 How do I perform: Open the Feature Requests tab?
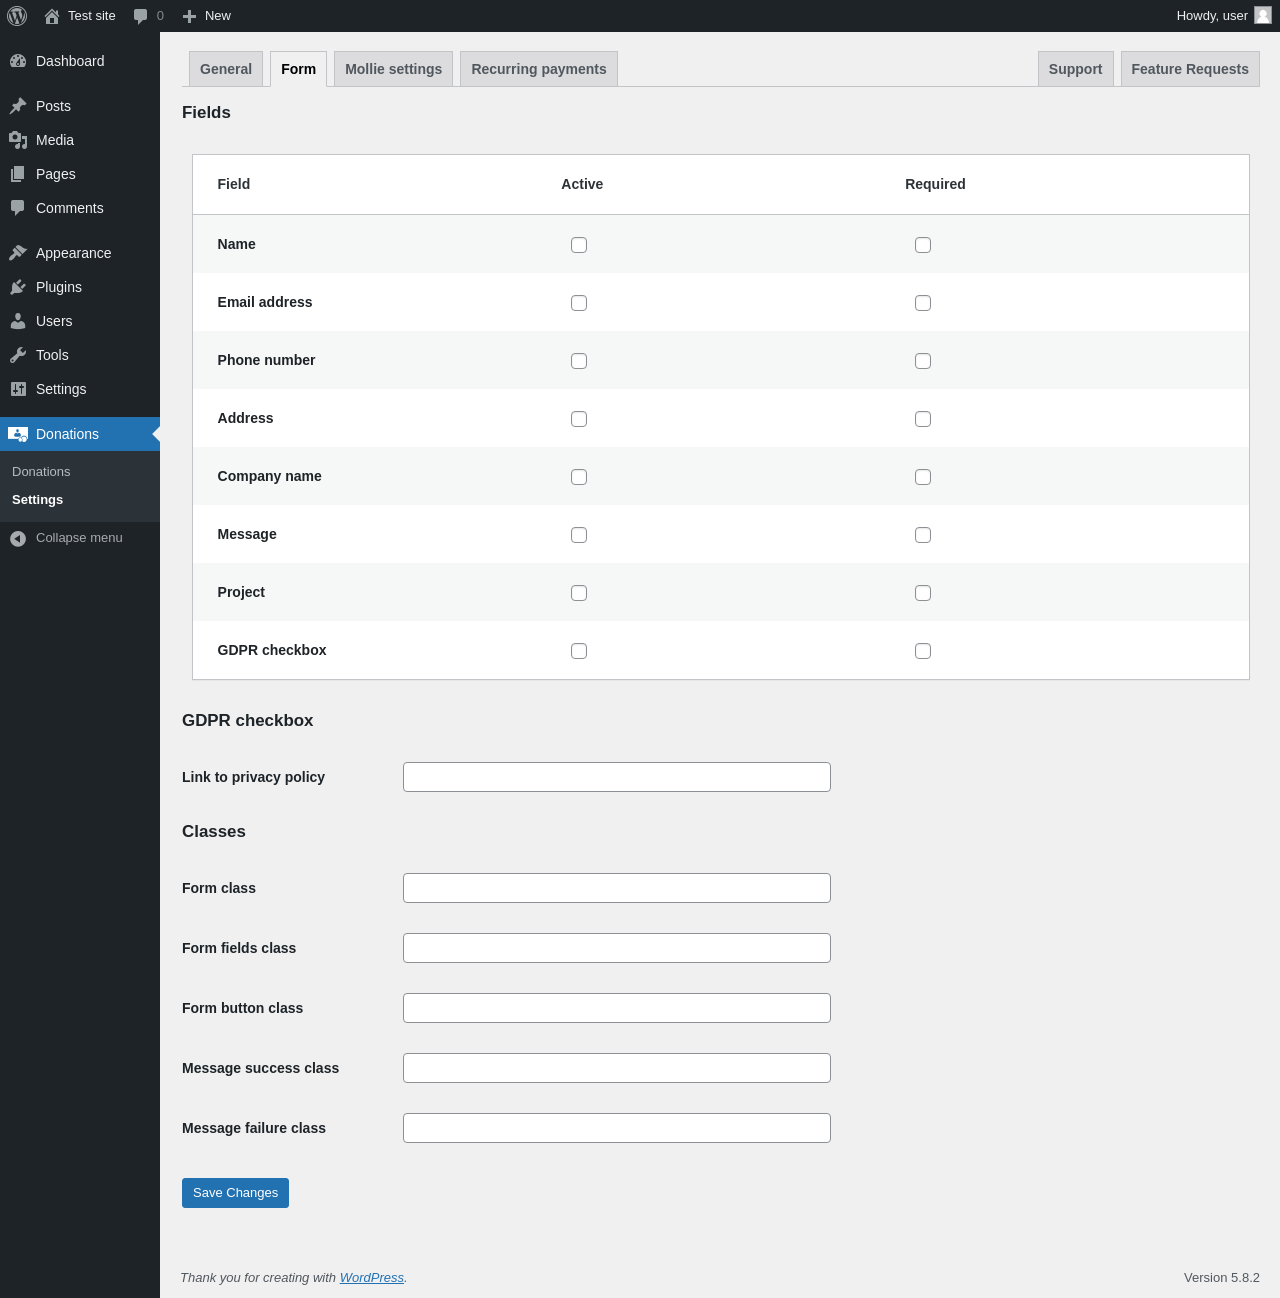click(1190, 69)
